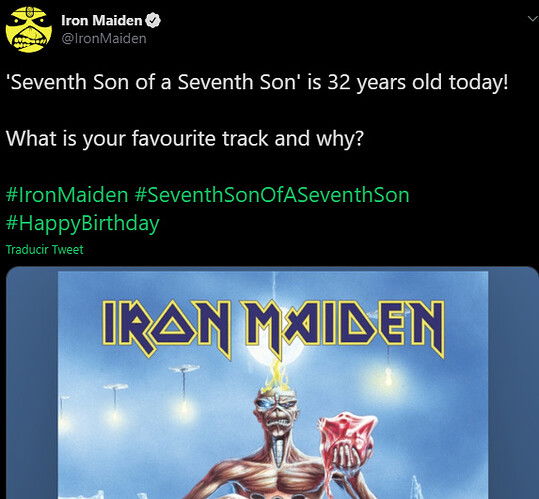This screenshot has height=499, width=539.
Task: Open the Iron Maiden display name
Action: tap(101, 21)
